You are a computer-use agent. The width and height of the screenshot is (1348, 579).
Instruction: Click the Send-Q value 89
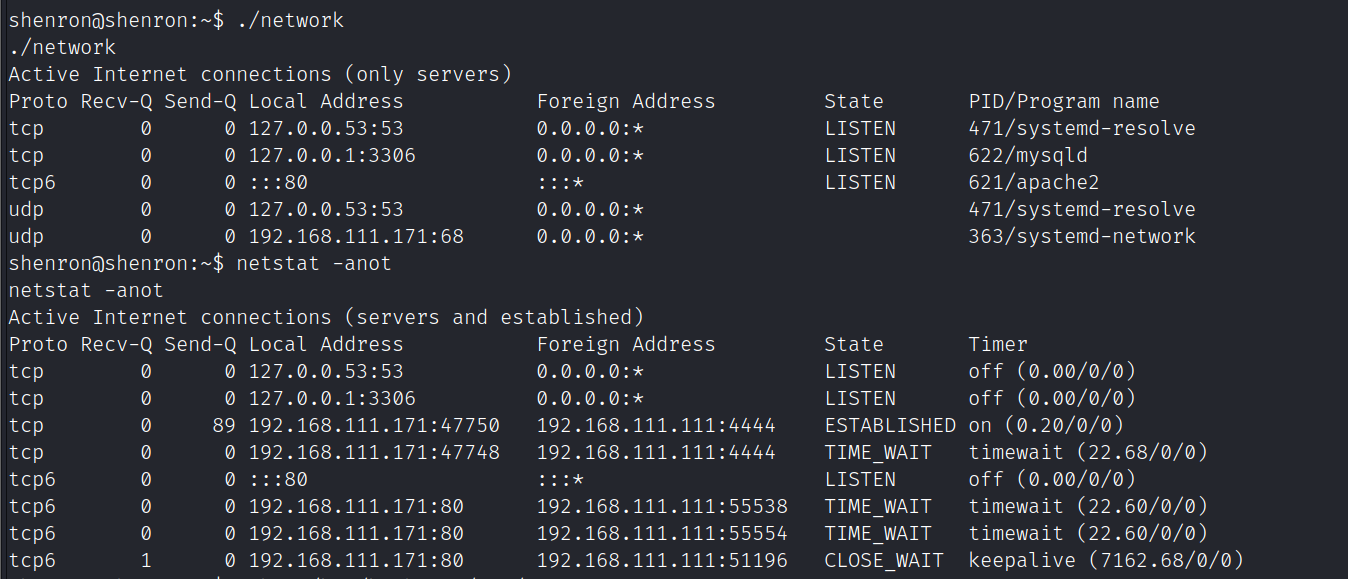(224, 425)
